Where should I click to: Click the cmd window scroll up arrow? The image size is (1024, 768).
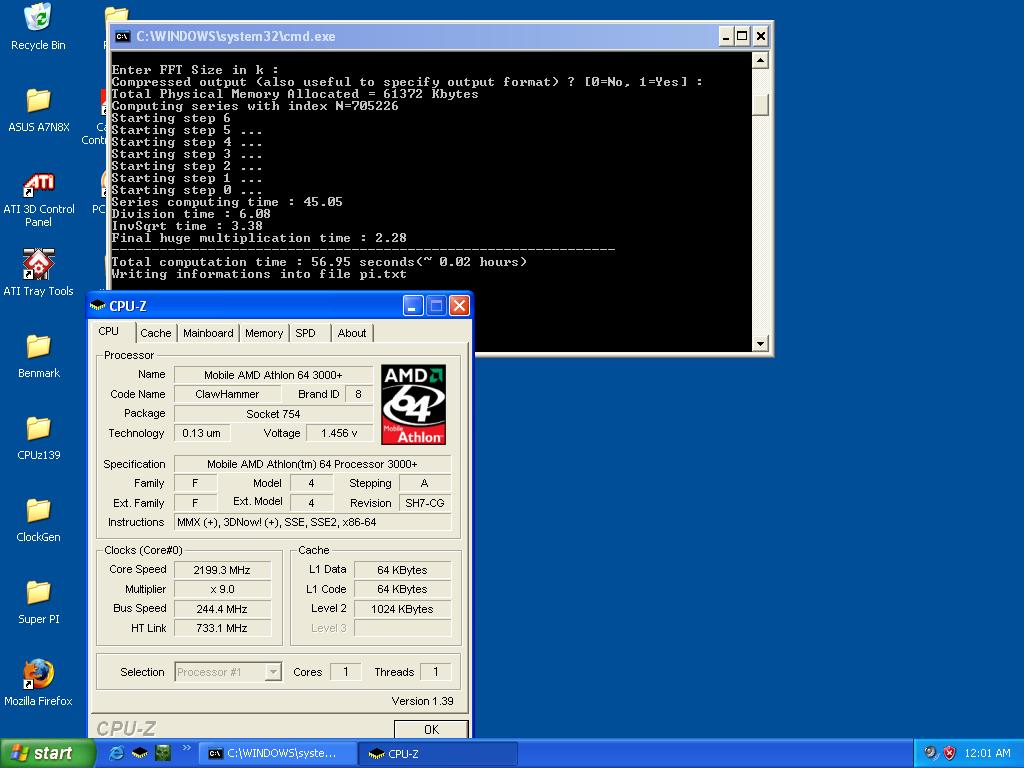(x=760, y=61)
